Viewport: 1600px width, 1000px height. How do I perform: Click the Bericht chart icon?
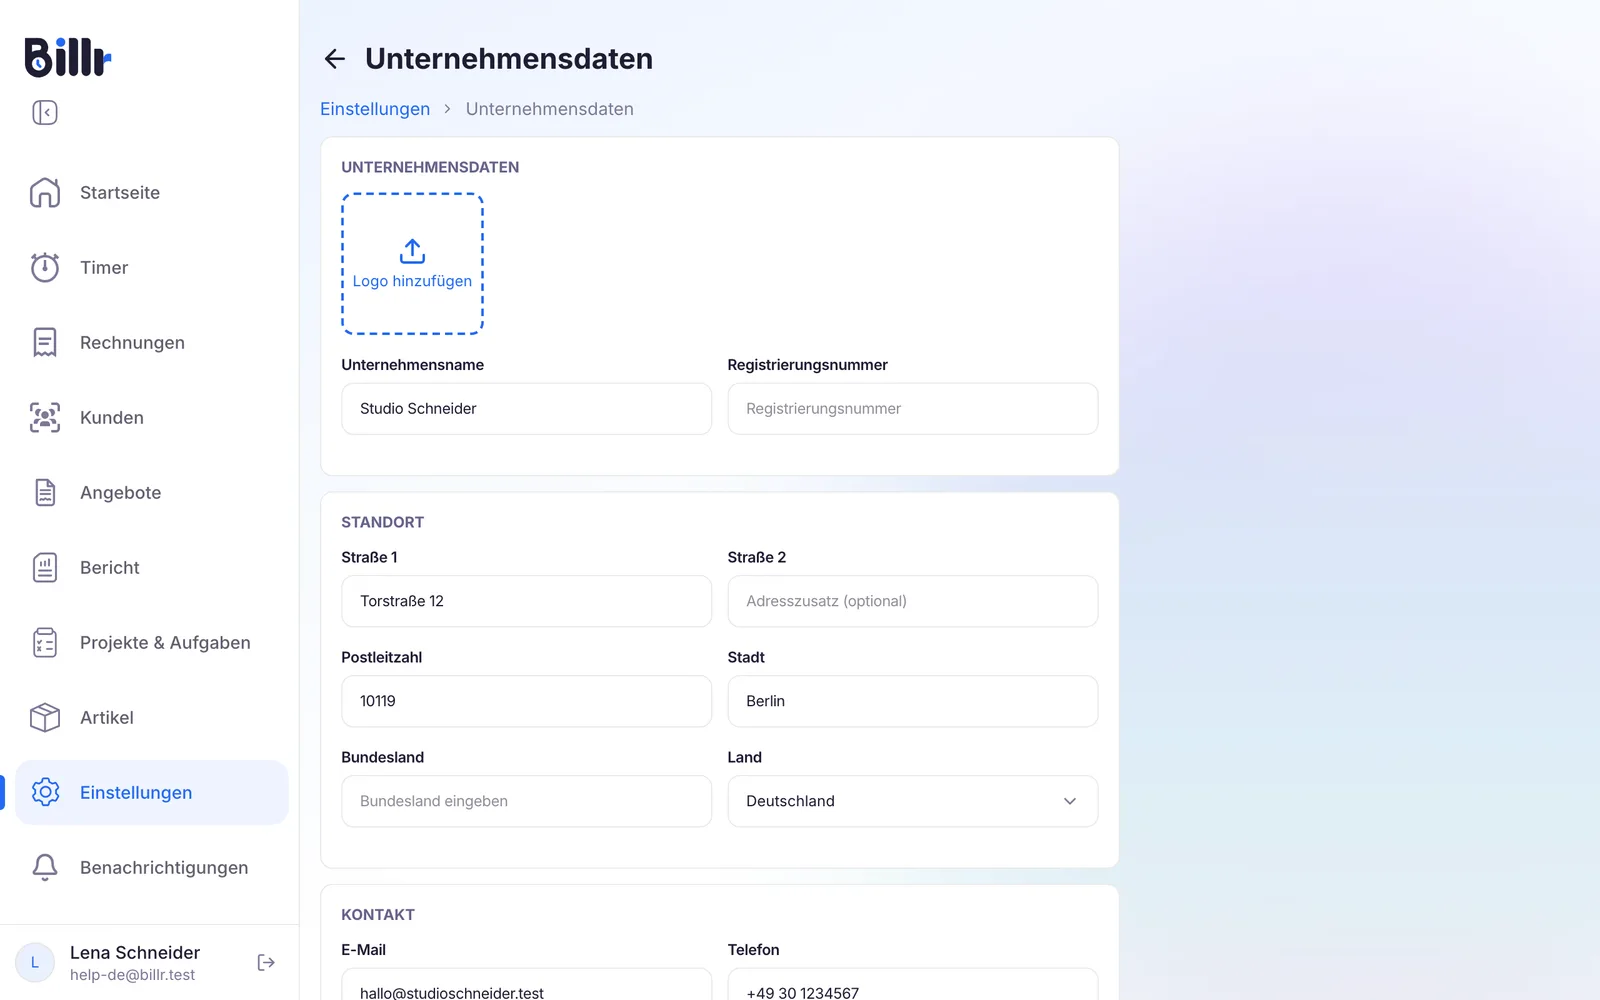(x=45, y=567)
